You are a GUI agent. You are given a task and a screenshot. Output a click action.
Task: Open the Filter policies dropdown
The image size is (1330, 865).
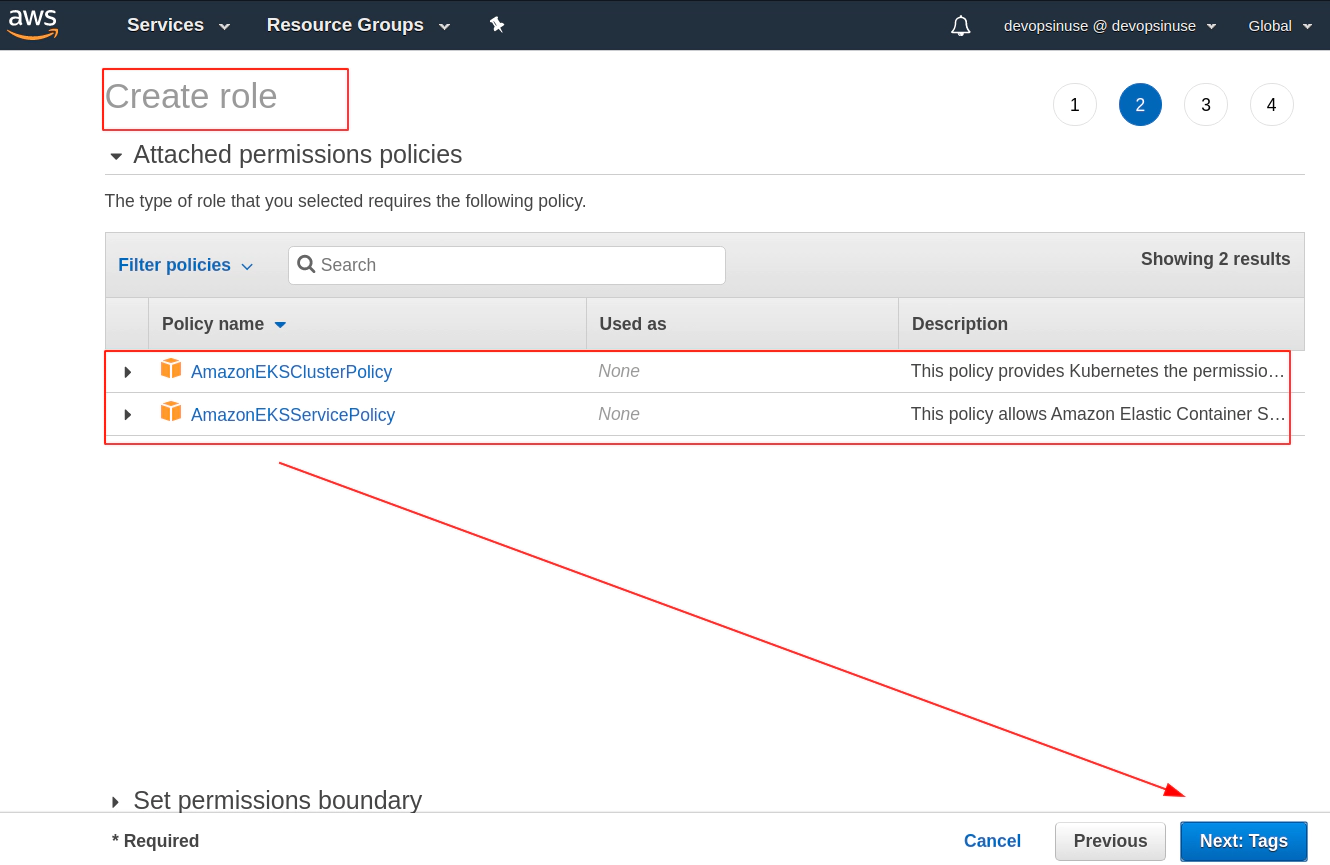pyautogui.click(x=186, y=265)
